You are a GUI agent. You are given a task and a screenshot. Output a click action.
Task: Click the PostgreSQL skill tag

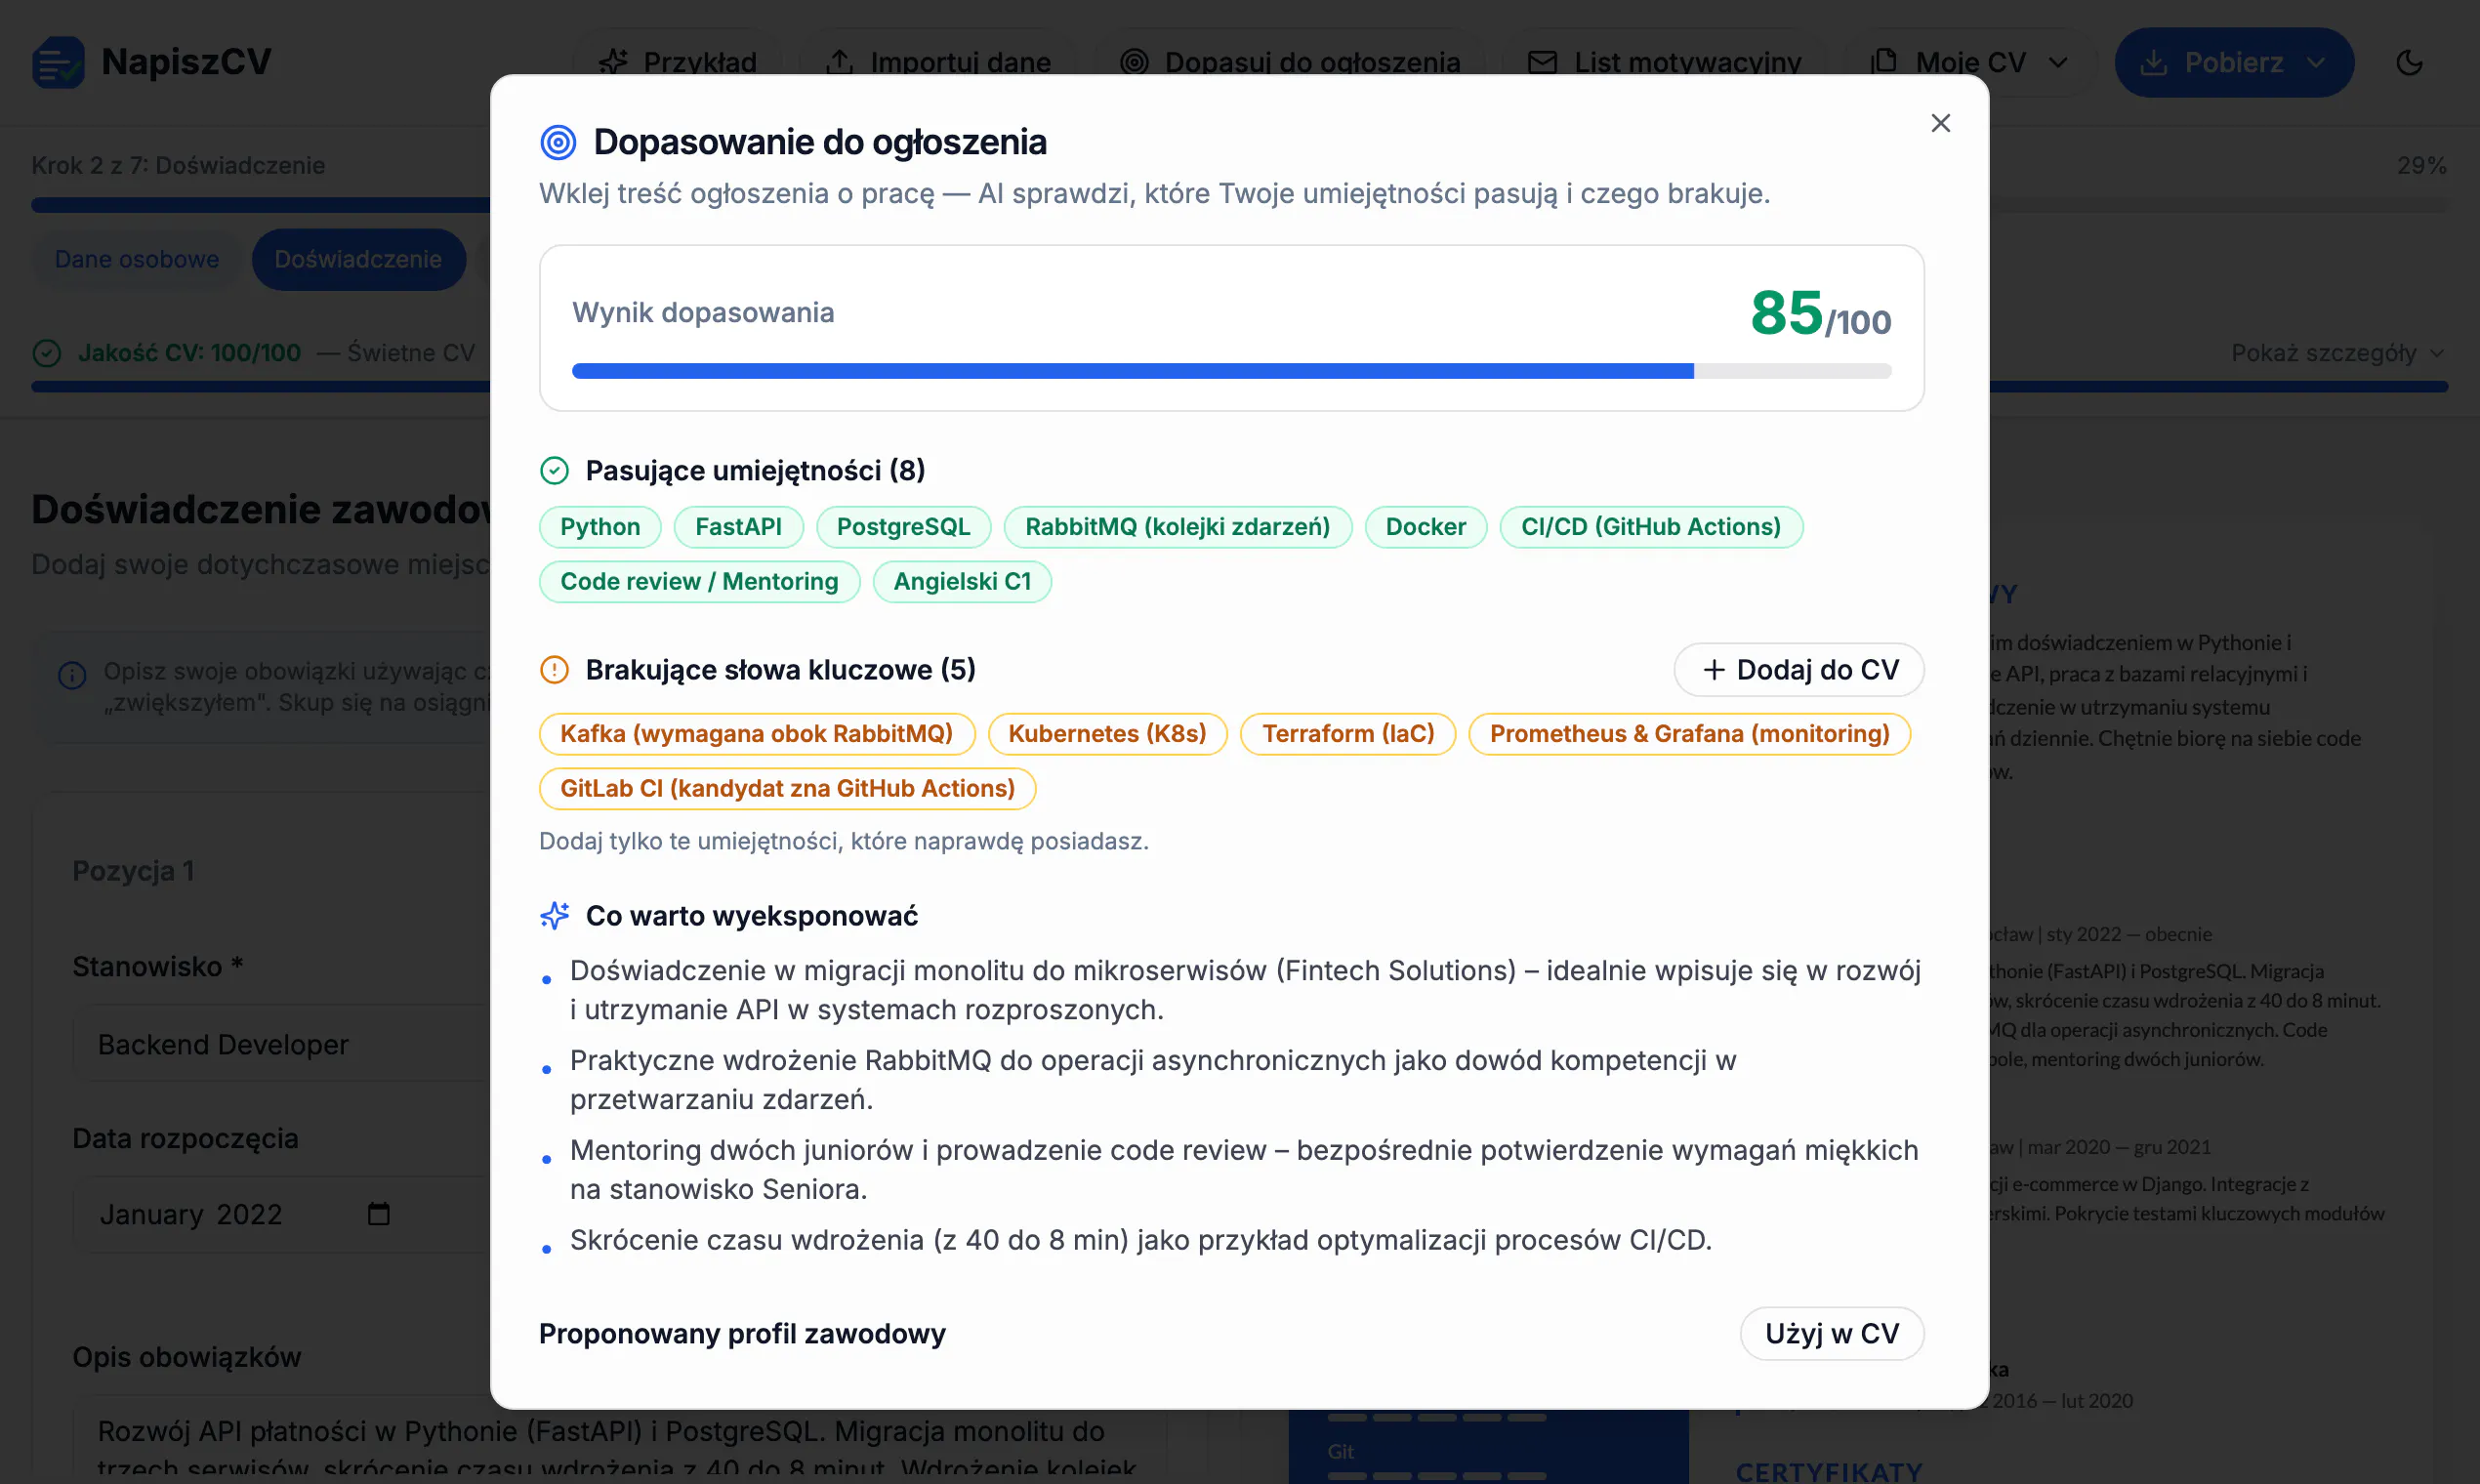903,527
